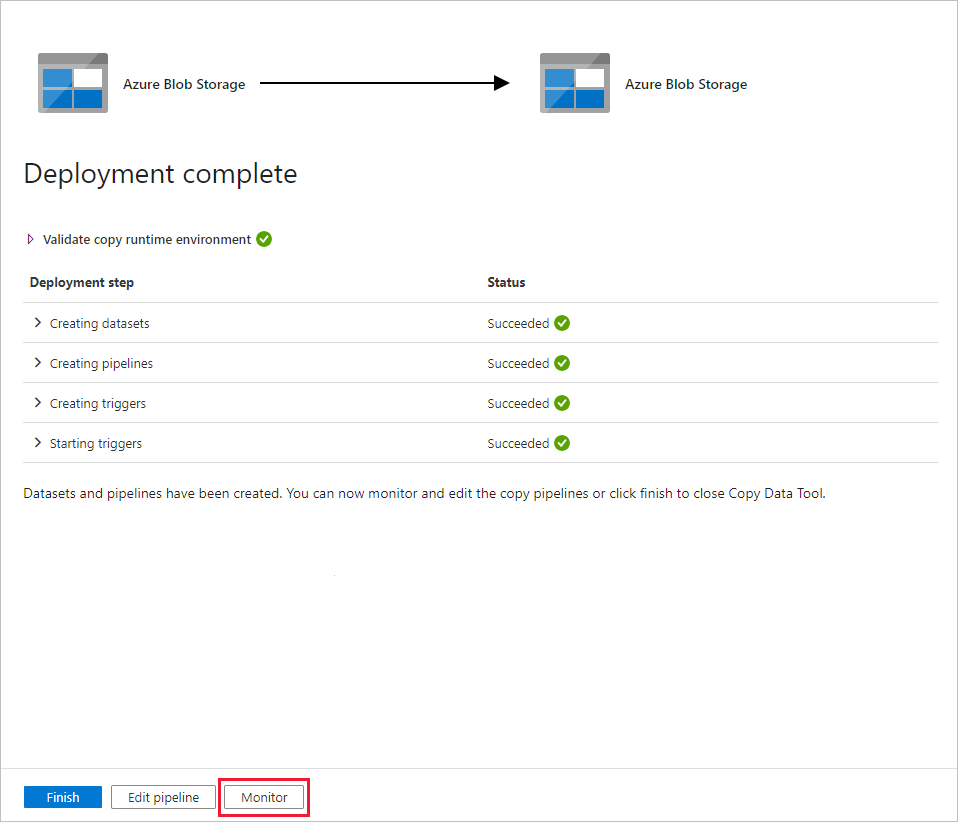
Task: Click the green check beside Validate copy runtime environment
Action: tap(263, 239)
